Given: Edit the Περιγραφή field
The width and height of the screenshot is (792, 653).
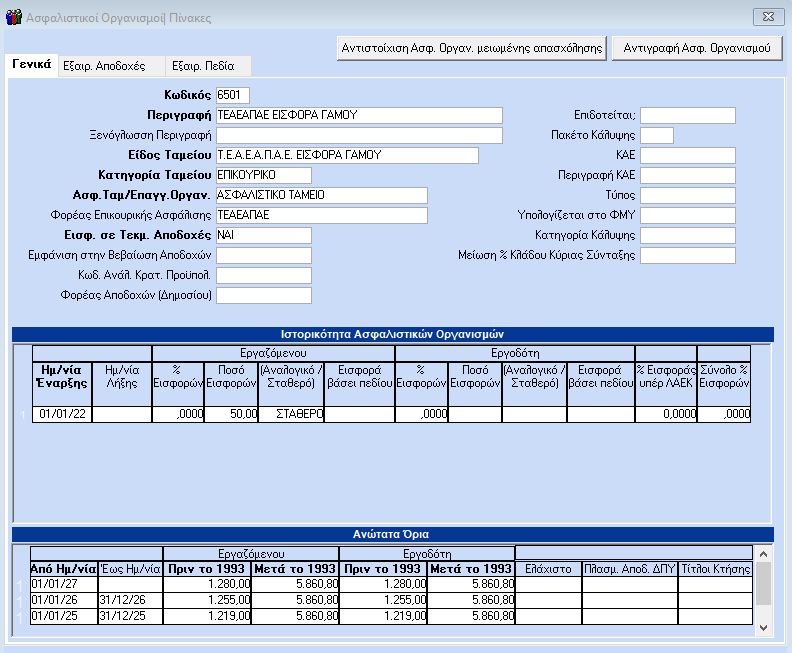Looking at the screenshot, I should pos(359,115).
